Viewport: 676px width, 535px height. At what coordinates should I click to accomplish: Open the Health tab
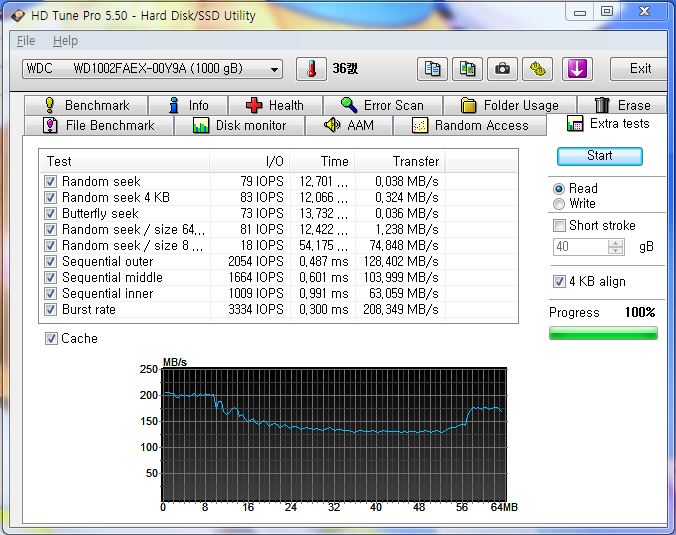tap(275, 105)
